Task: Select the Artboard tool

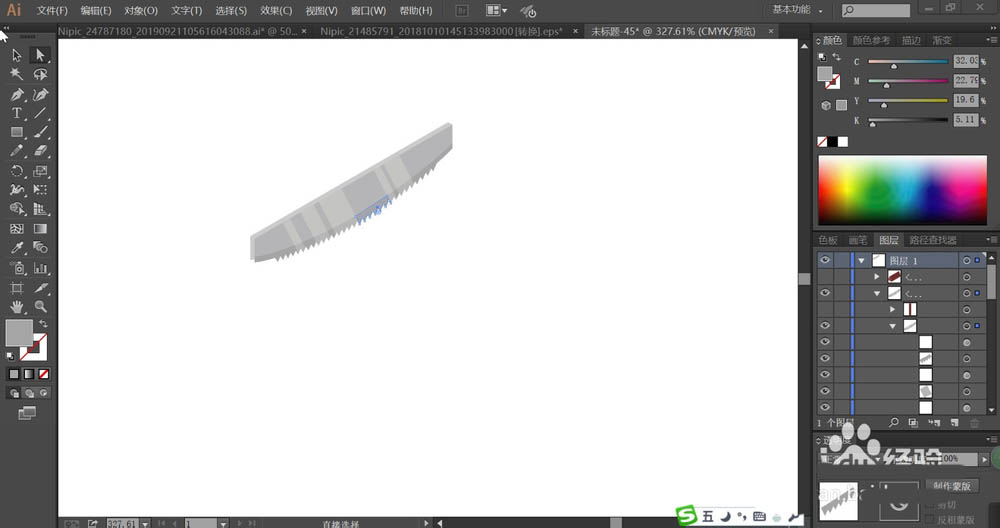Action: tap(17, 288)
